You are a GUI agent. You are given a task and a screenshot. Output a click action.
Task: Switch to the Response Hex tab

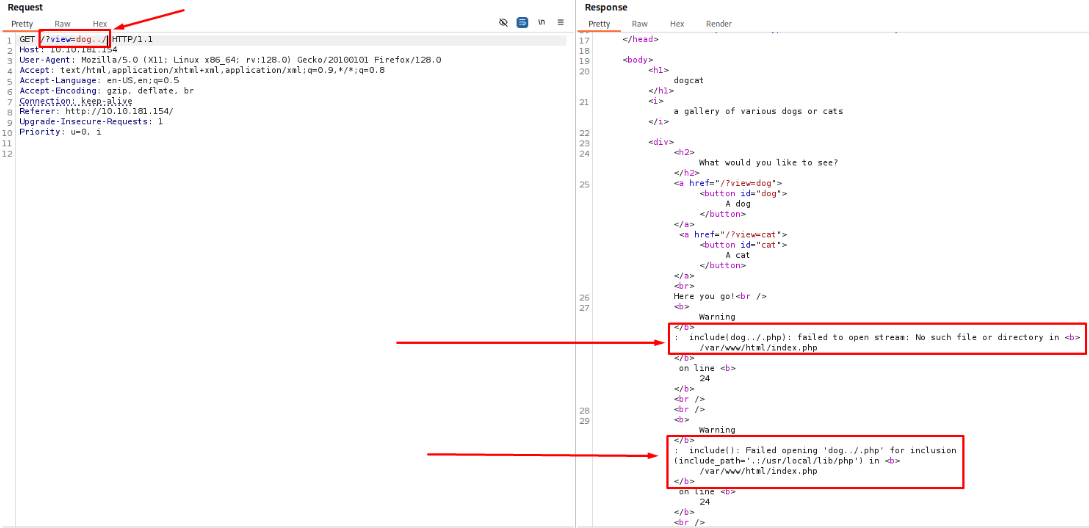coord(677,24)
